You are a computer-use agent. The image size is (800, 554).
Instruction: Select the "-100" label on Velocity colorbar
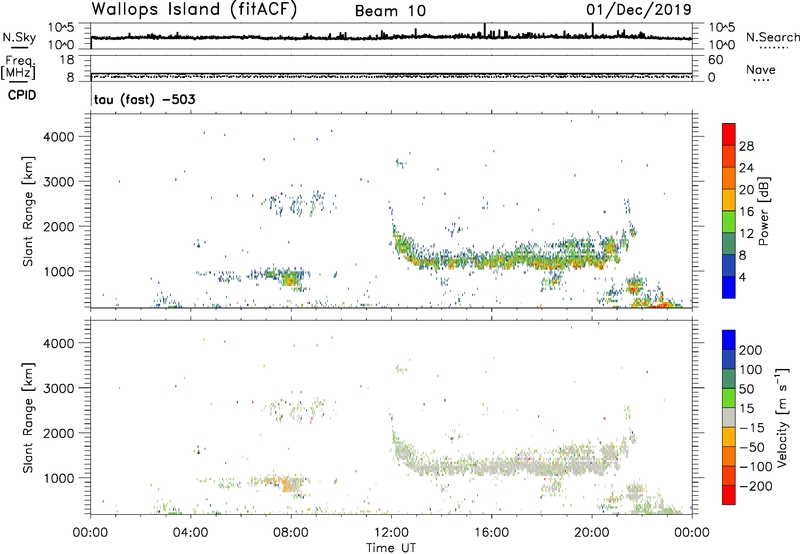(x=756, y=467)
